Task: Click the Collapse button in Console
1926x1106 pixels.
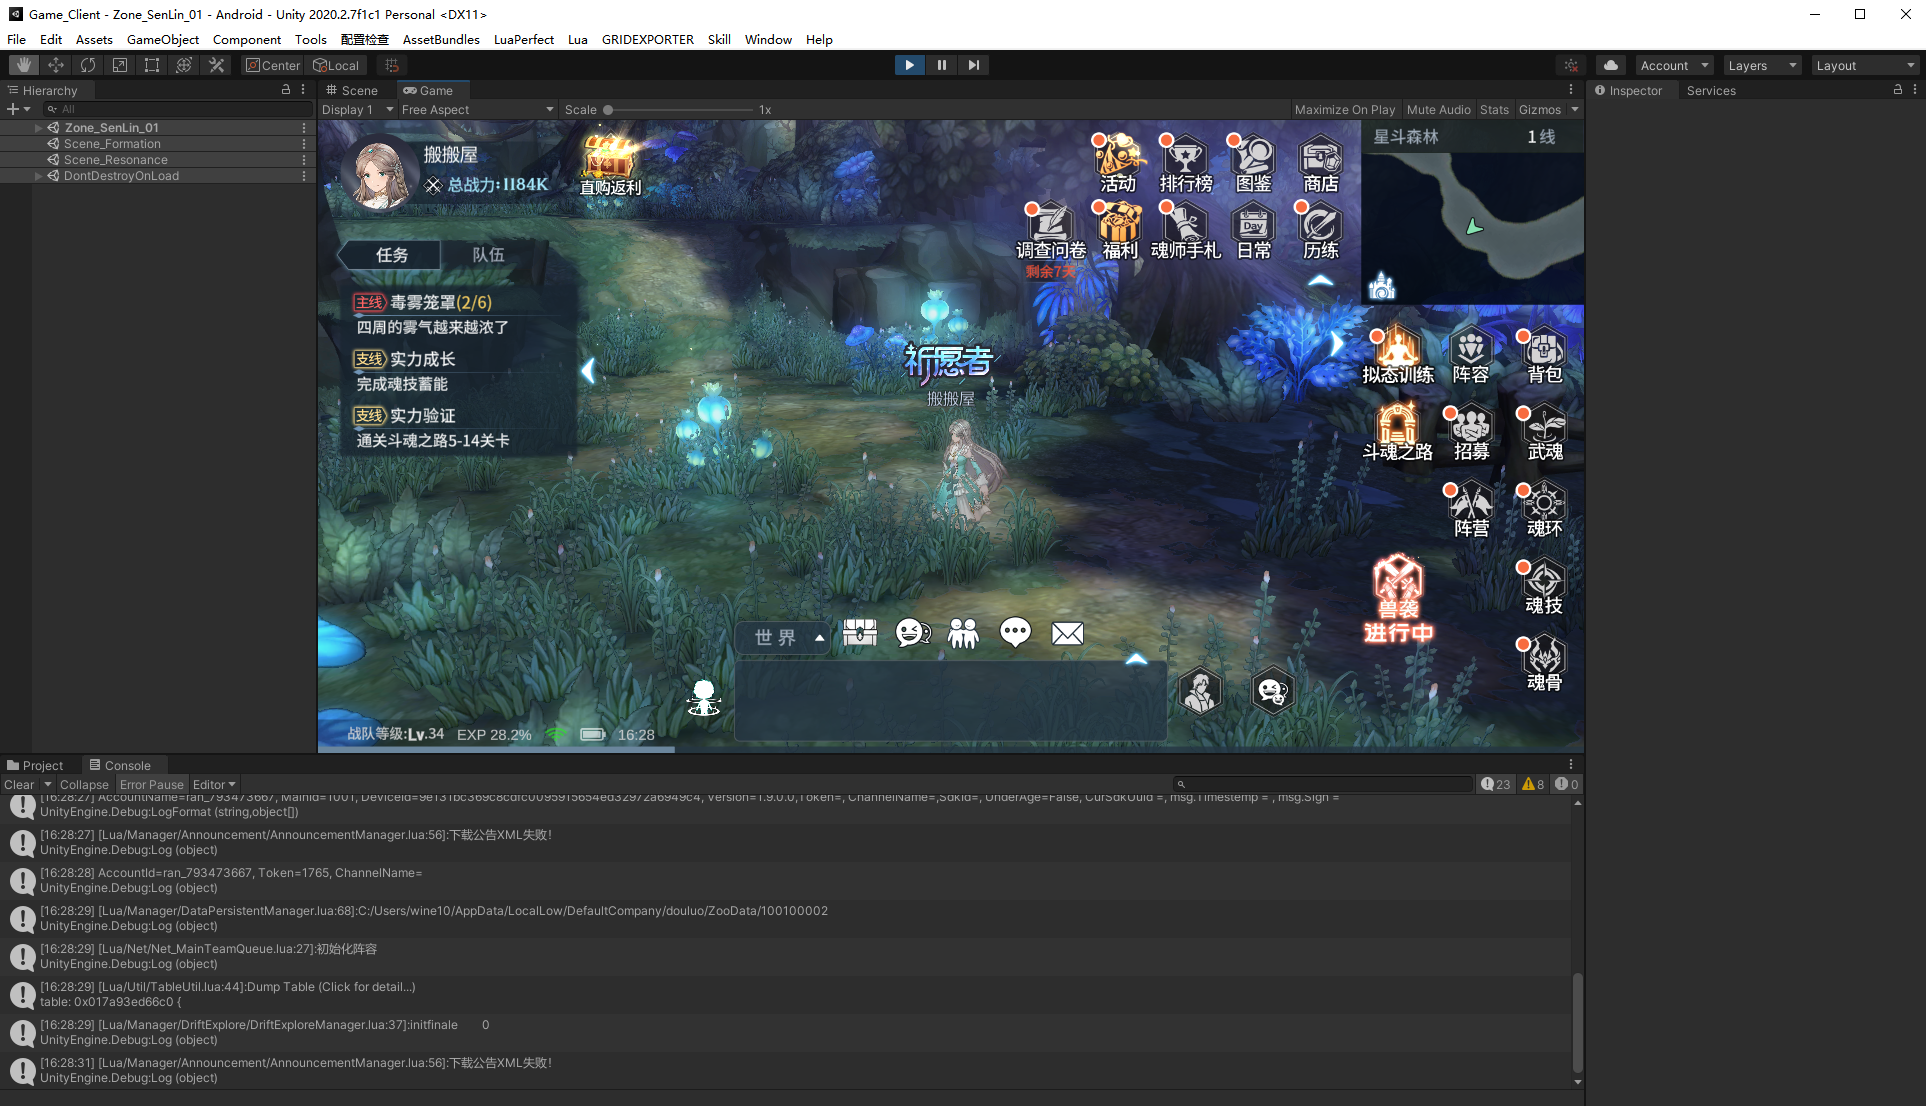Action: (x=84, y=785)
